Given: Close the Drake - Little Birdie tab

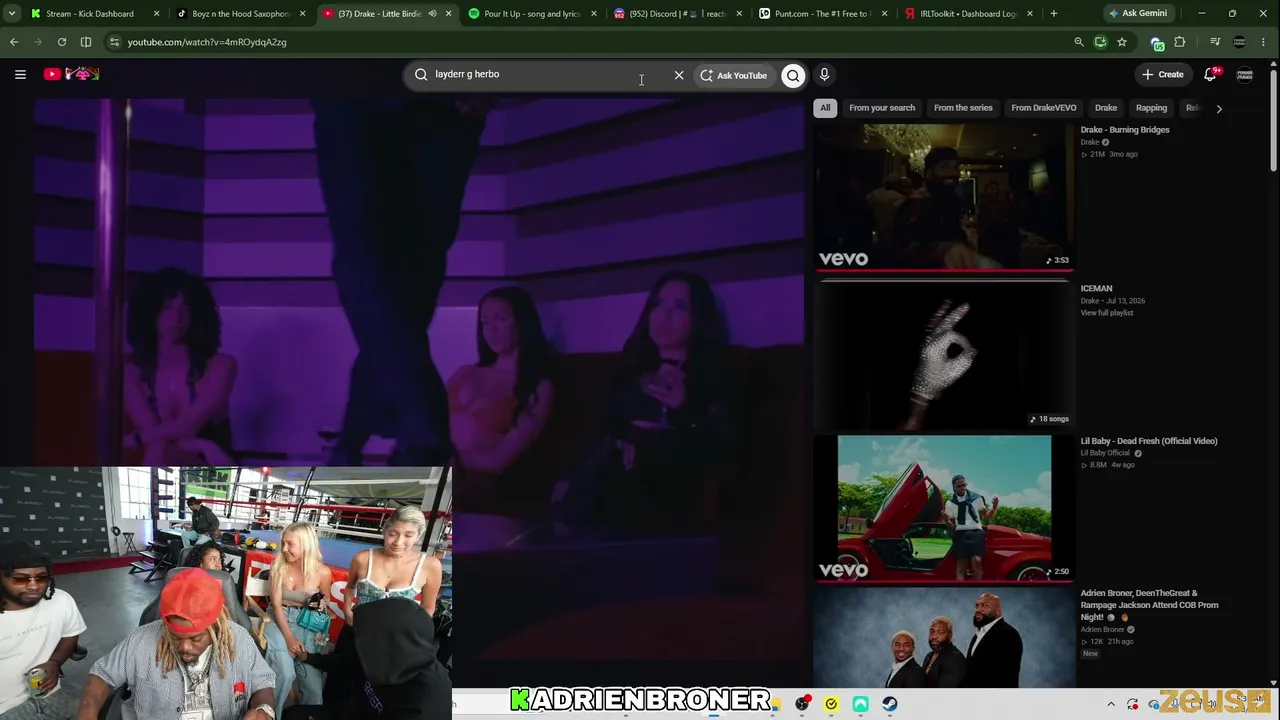Looking at the screenshot, I should pyautogui.click(x=448, y=14).
